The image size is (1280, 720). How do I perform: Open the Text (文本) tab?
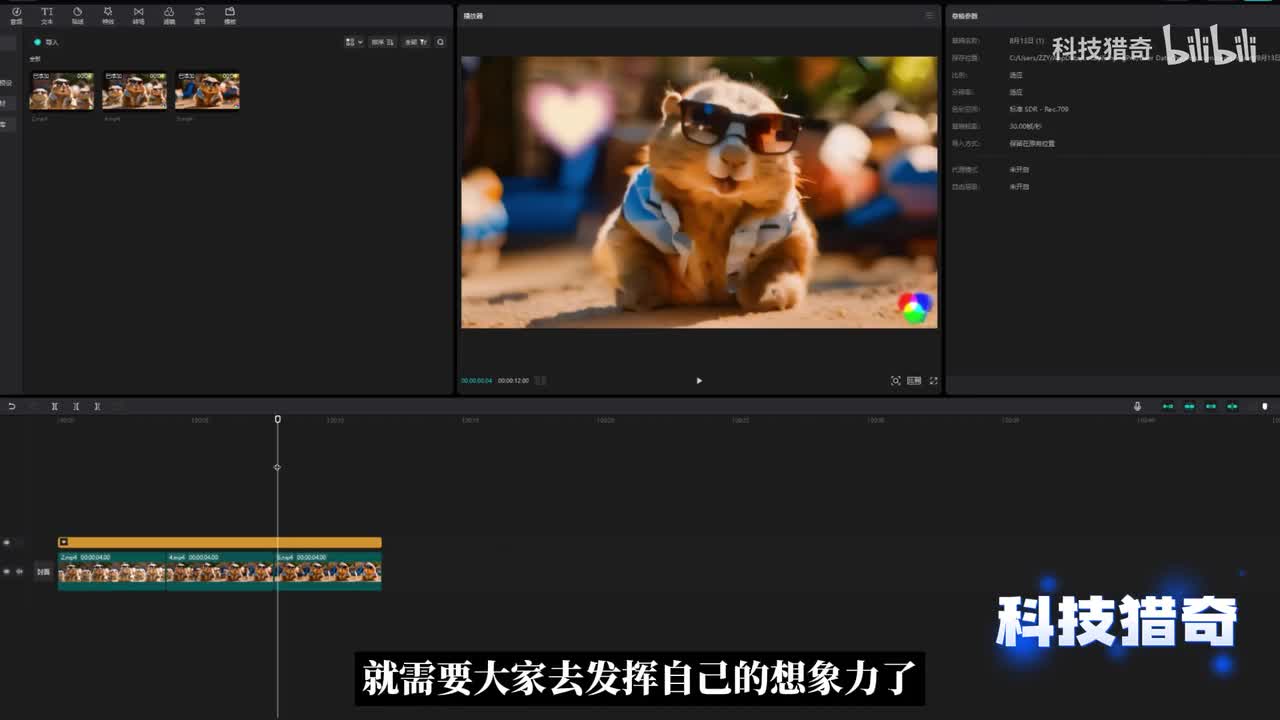pos(47,14)
